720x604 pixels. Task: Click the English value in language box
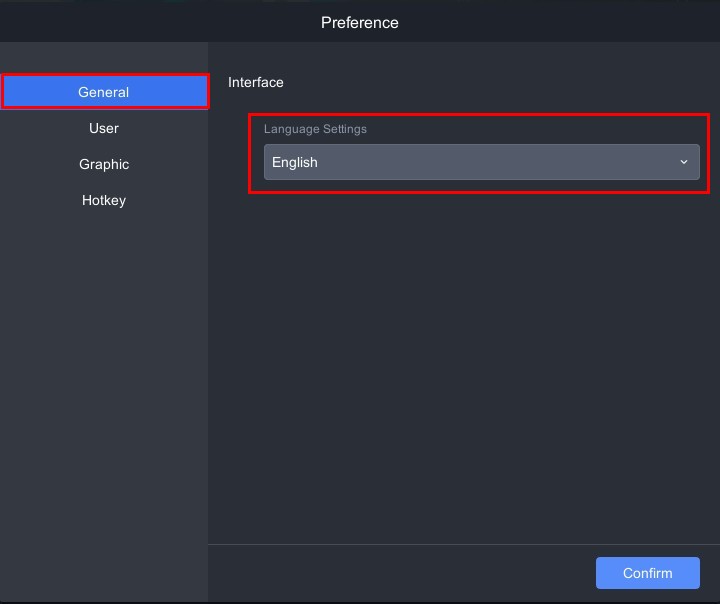295,162
